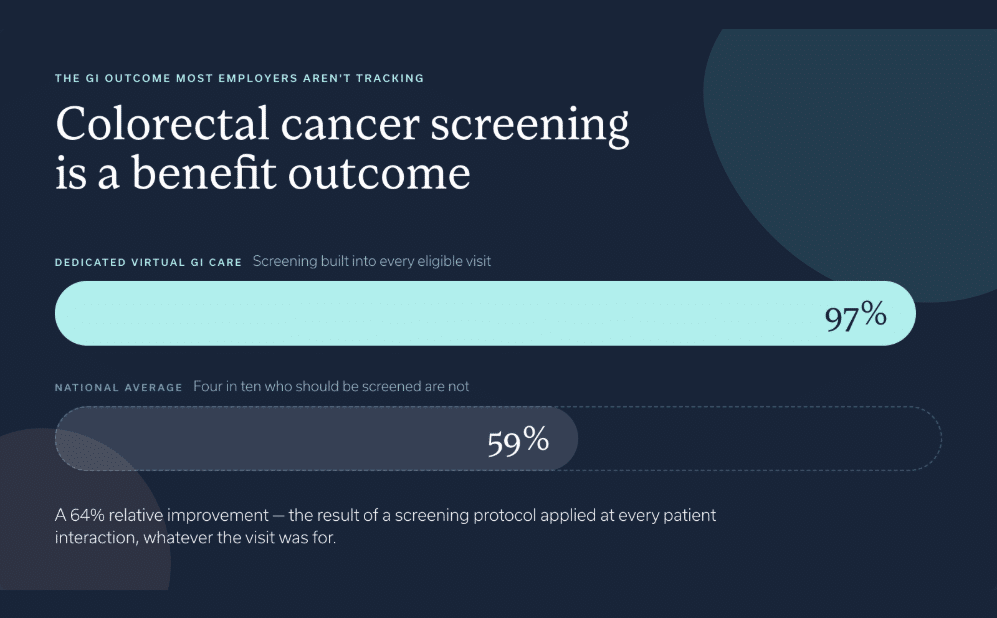Click the word "screening" in the headline
Image resolution: width=997 pixels, height=618 pixels.
click(x=530, y=126)
